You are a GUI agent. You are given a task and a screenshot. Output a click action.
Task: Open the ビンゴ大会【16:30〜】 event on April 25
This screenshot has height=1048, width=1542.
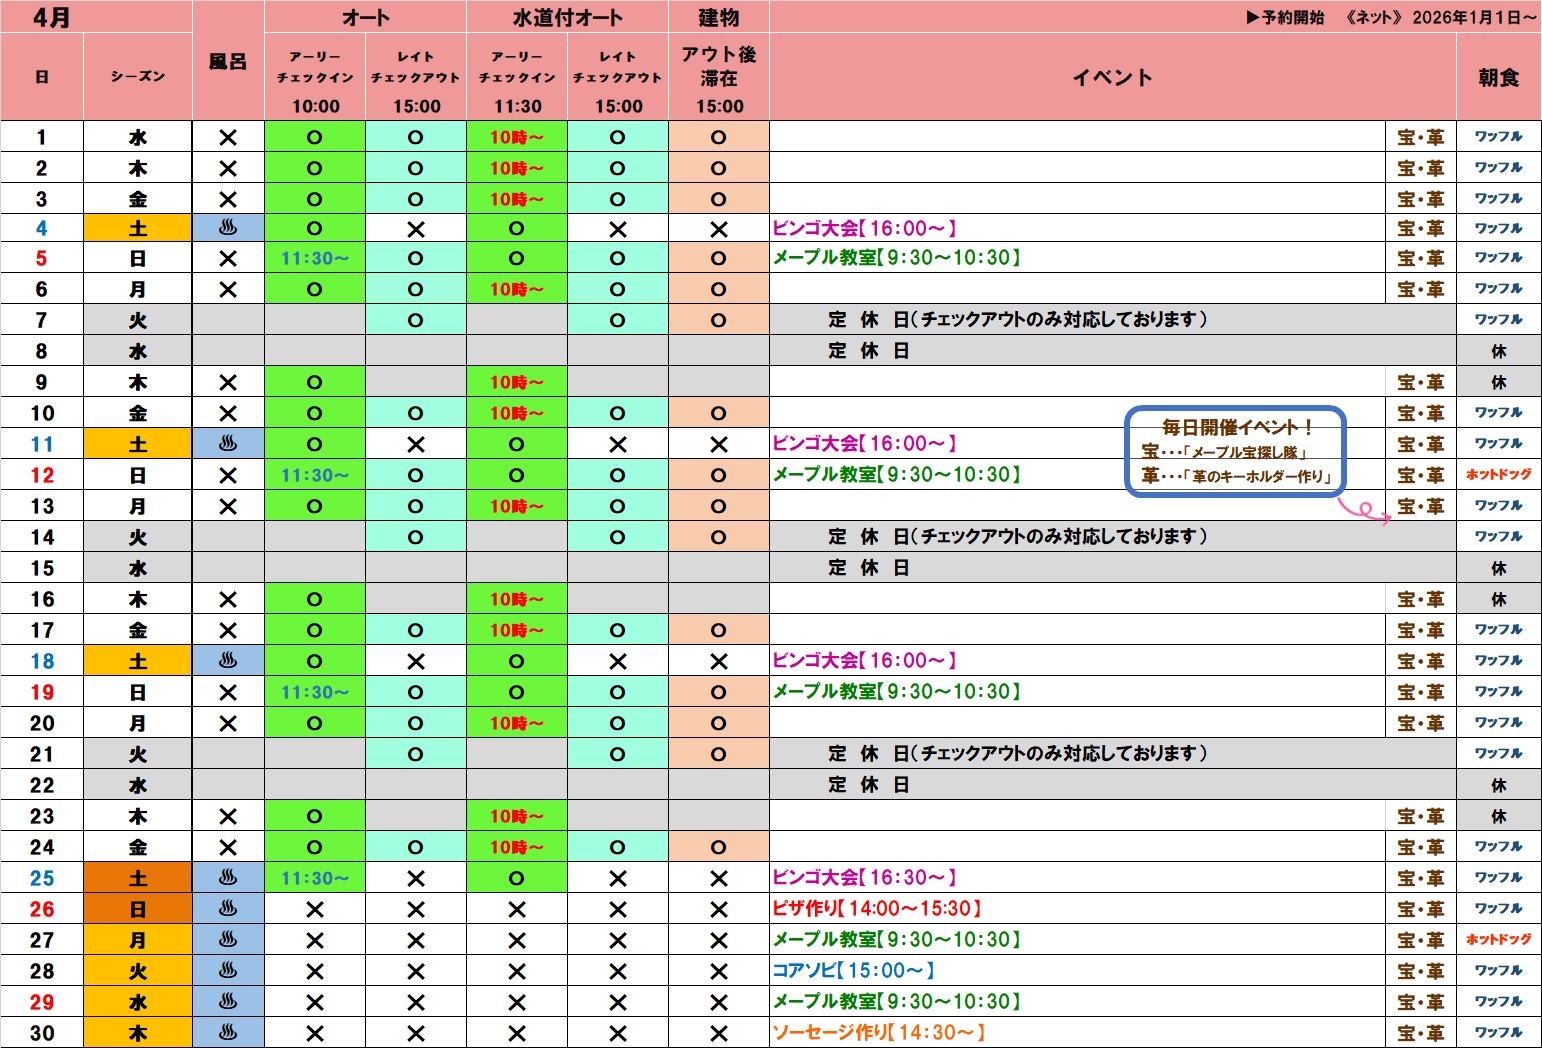point(864,878)
